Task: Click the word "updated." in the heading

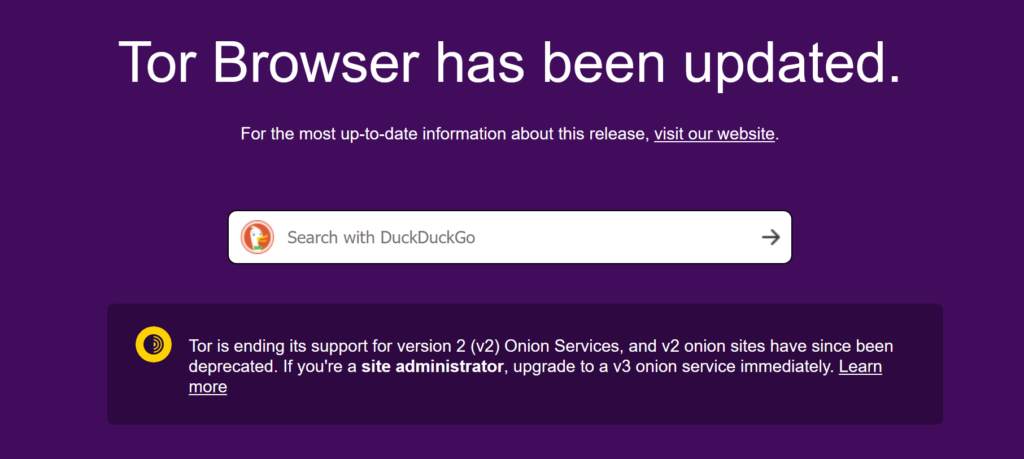Action: point(792,65)
